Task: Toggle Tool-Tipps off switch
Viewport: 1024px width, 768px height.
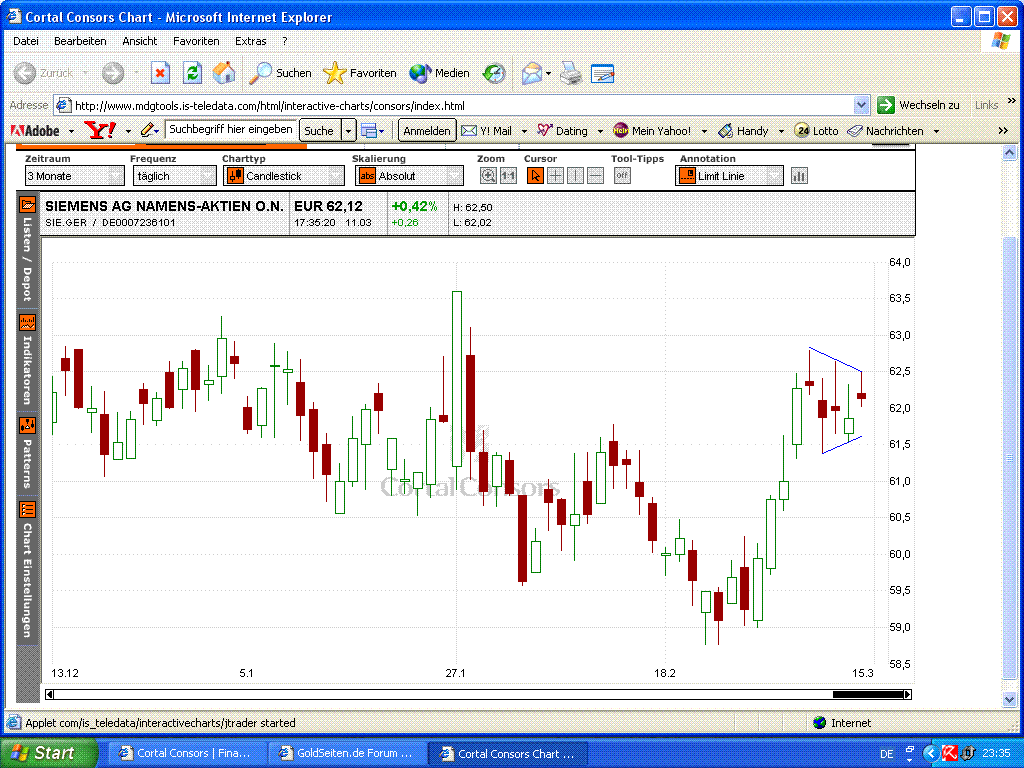Action: click(622, 176)
